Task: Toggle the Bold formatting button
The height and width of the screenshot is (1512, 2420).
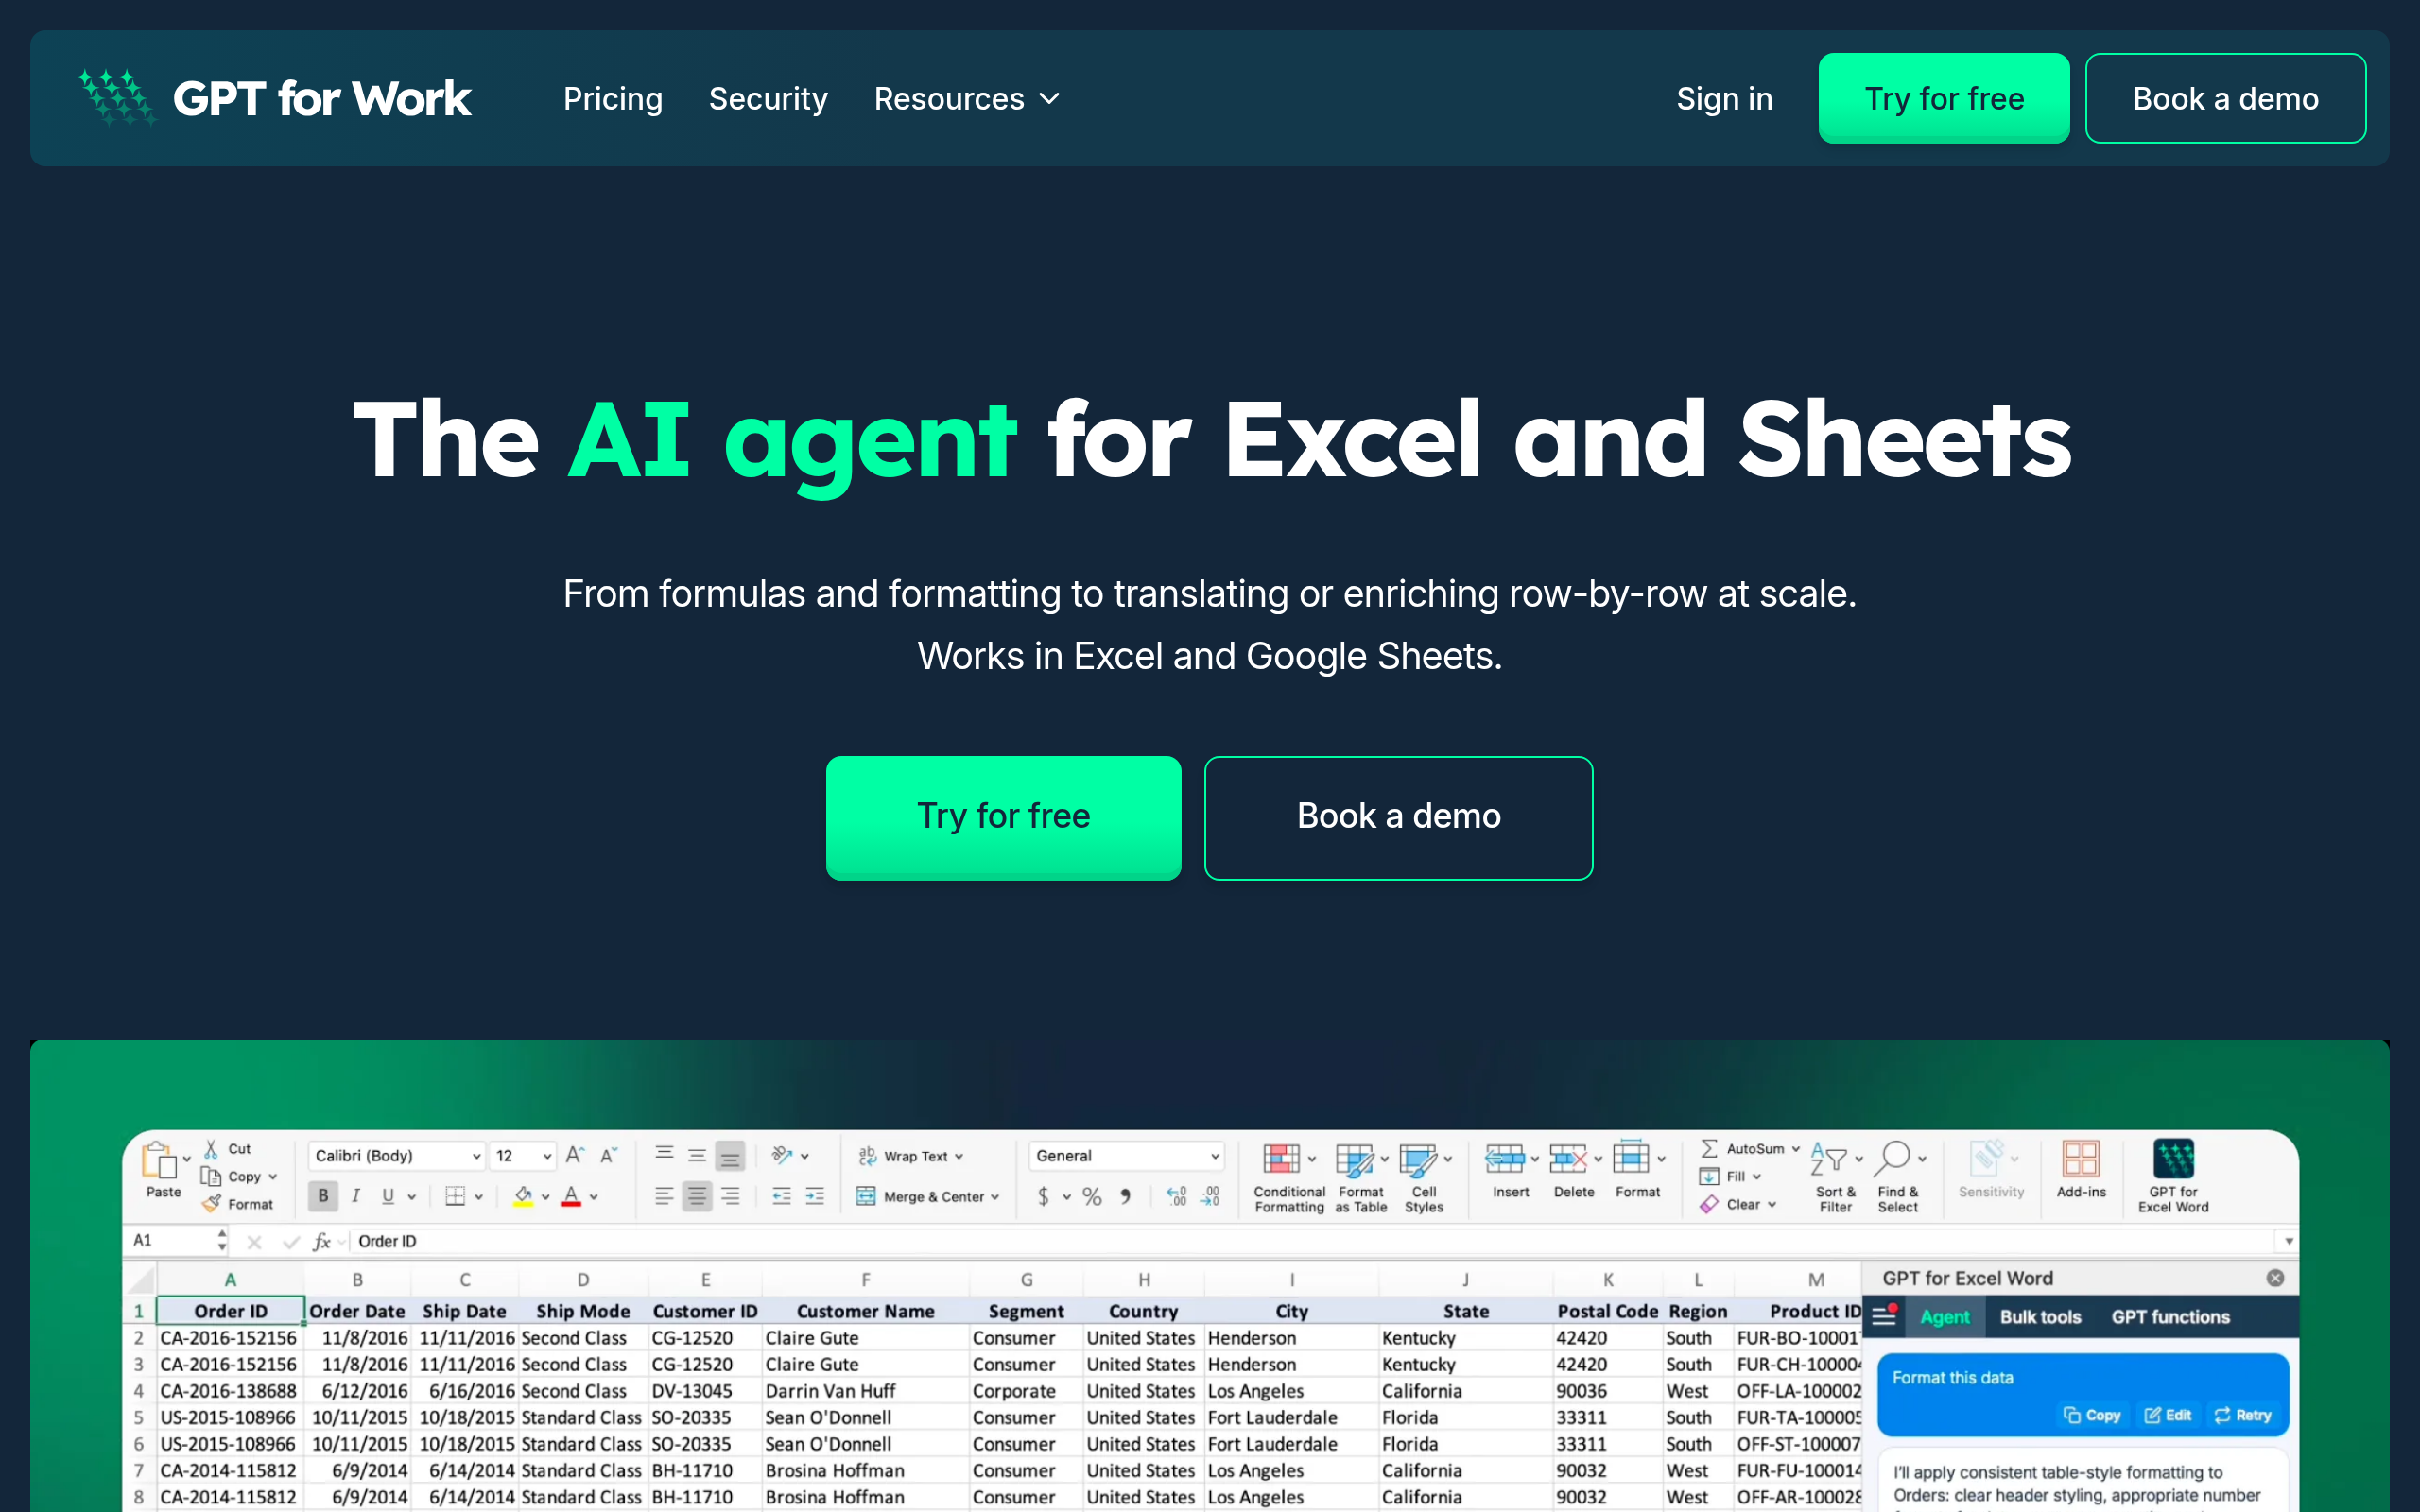Action: click(323, 1196)
